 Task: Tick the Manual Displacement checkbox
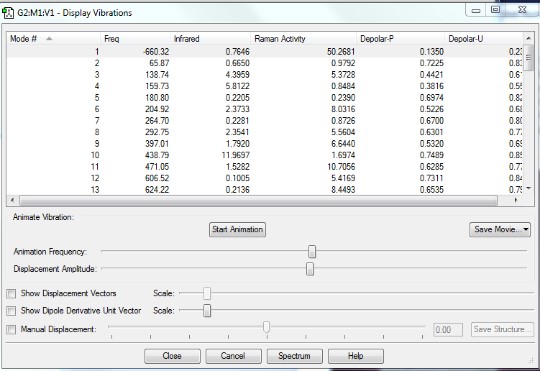pyautogui.click(x=11, y=330)
